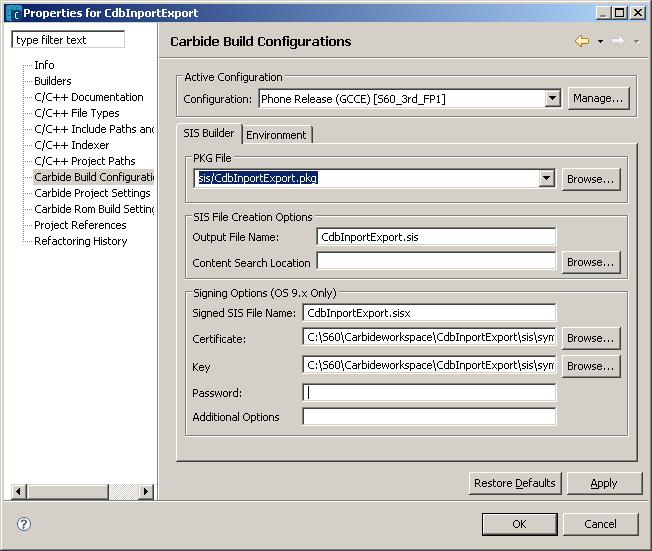
Task: Click the Cancel button
Action: (x=600, y=524)
